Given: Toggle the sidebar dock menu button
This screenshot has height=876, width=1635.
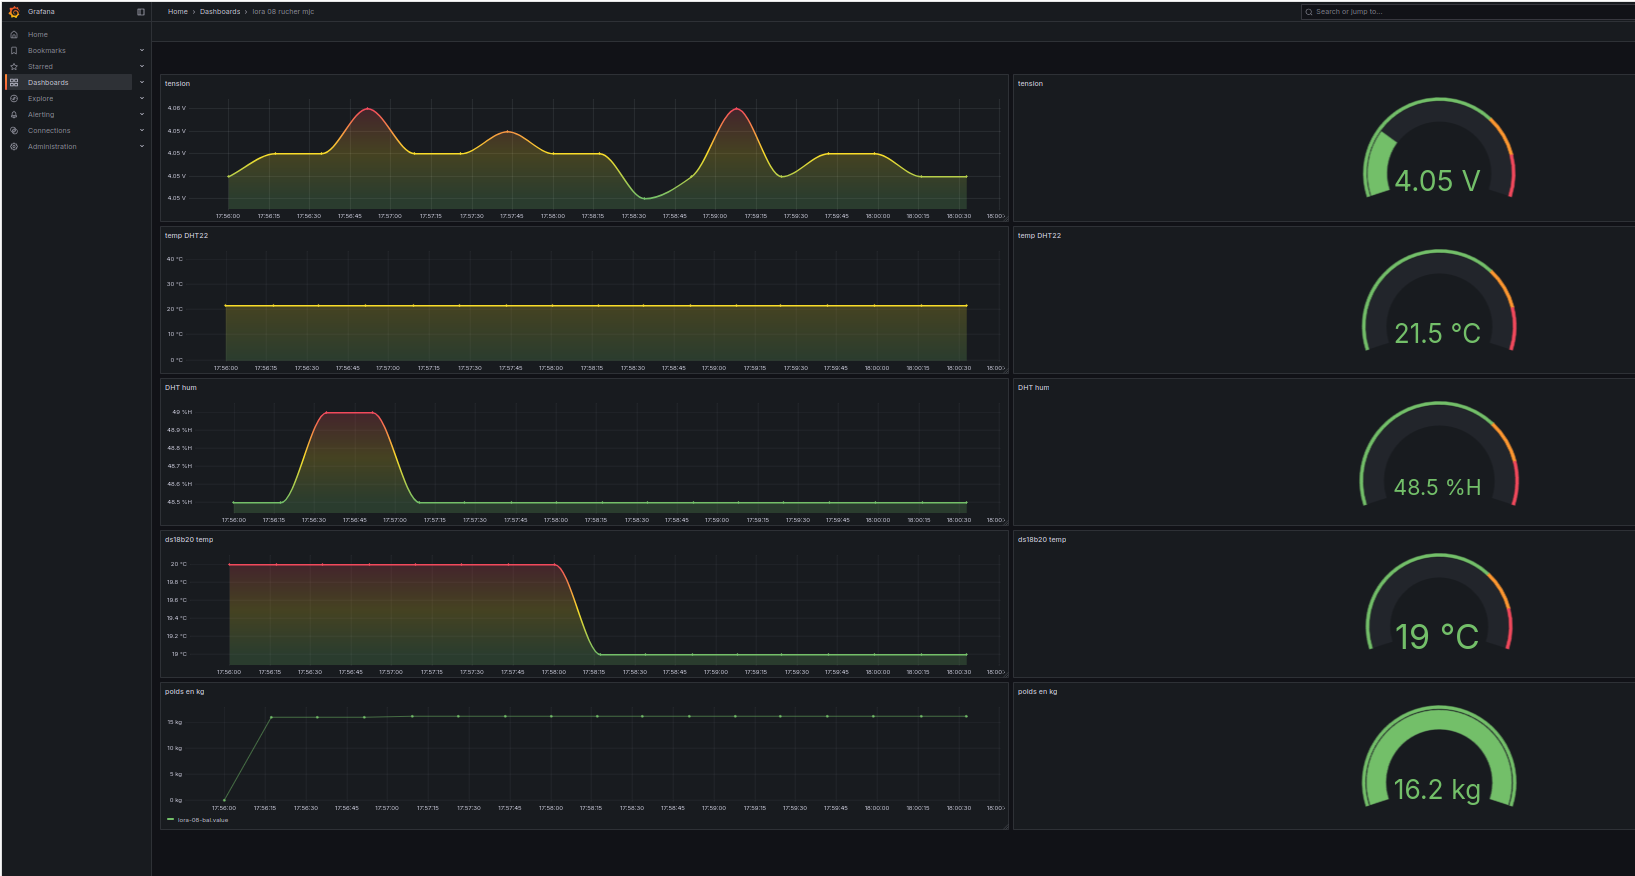Looking at the screenshot, I should pyautogui.click(x=141, y=12).
